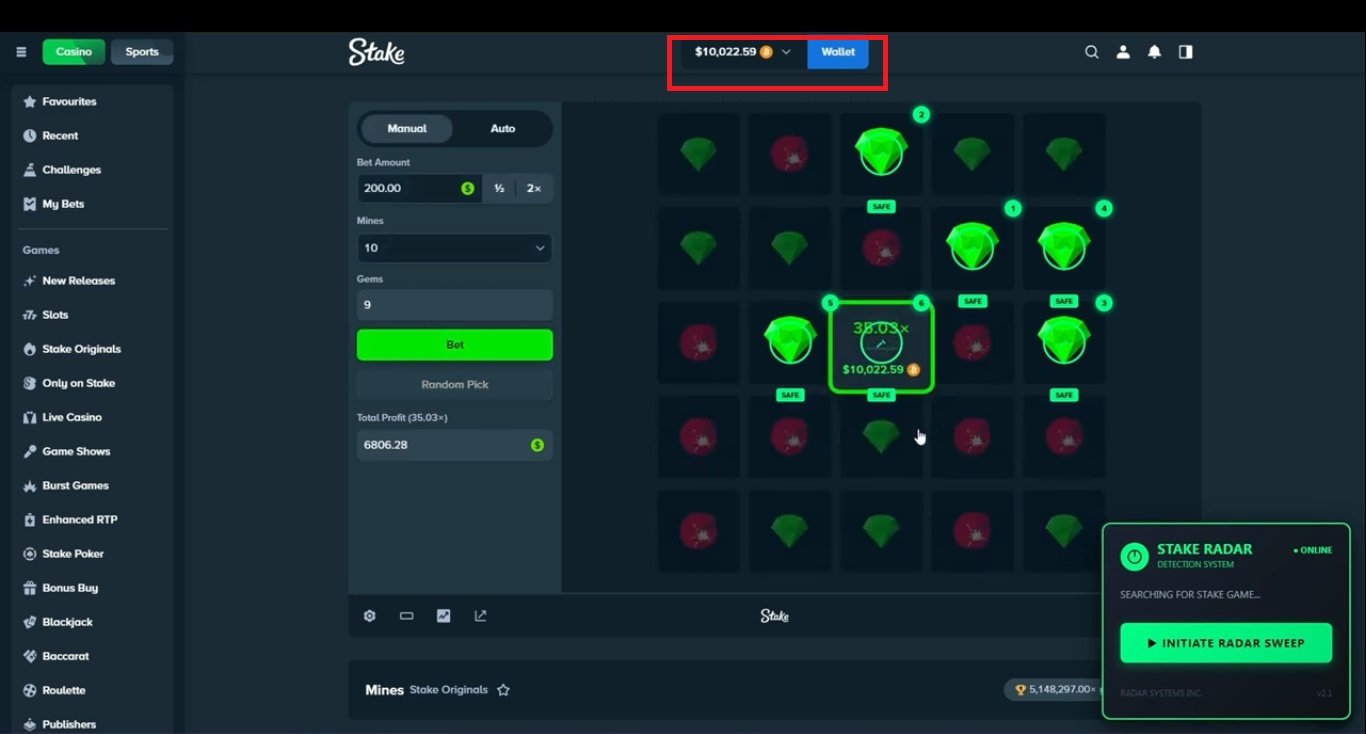The height and width of the screenshot is (734, 1366).
Task: Click the pop-out arrow icon below game
Action: pyautogui.click(x=480, y=616)
